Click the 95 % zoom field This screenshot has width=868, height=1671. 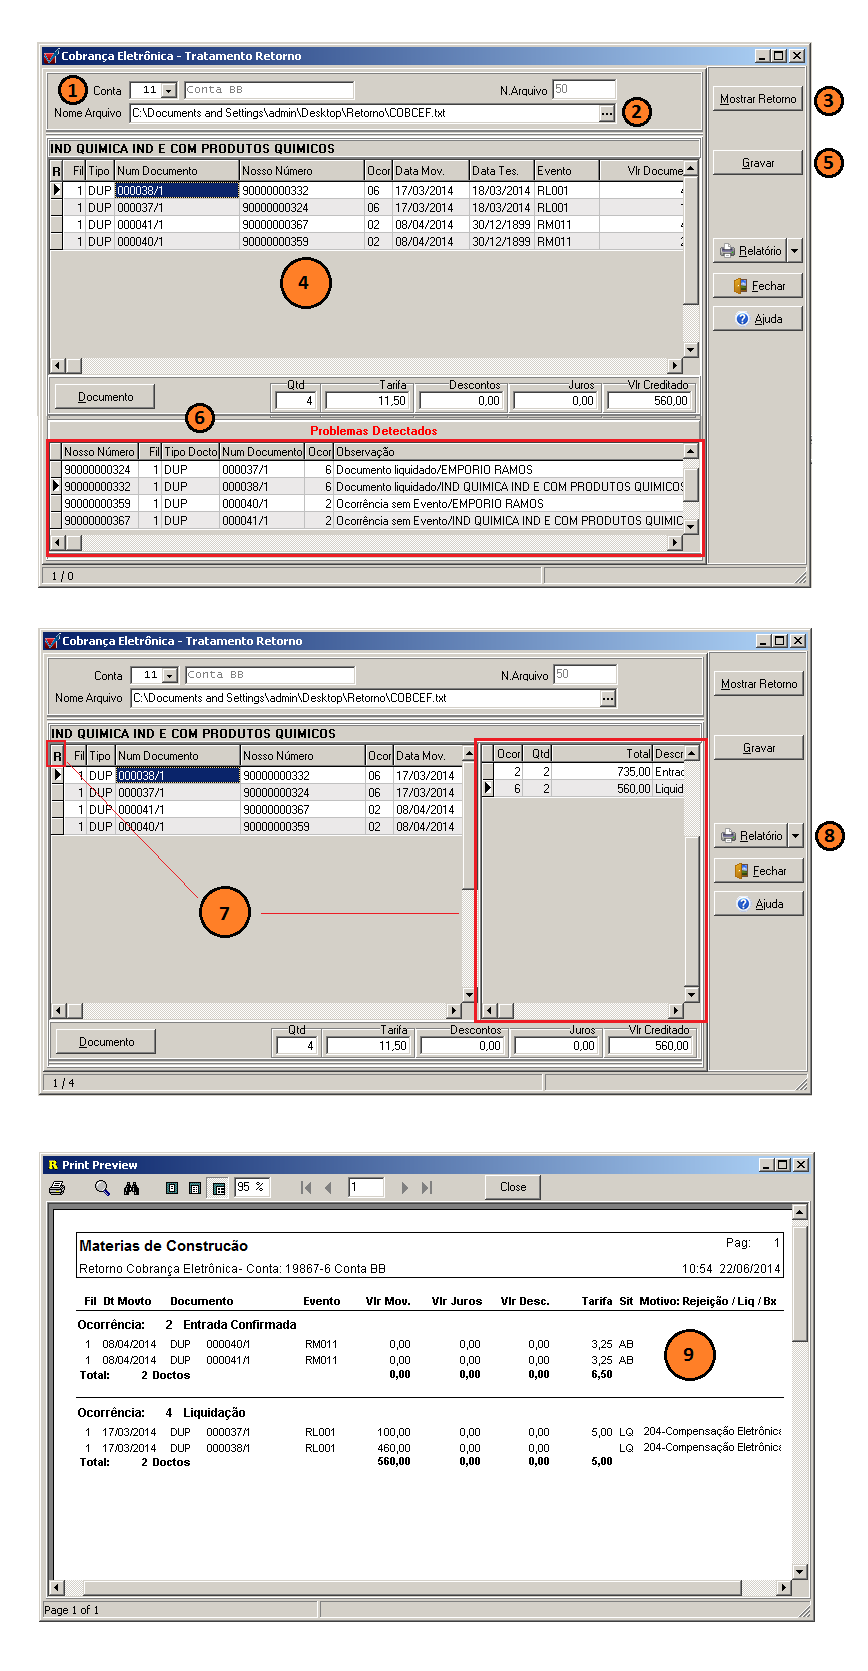coord(252,1187)
